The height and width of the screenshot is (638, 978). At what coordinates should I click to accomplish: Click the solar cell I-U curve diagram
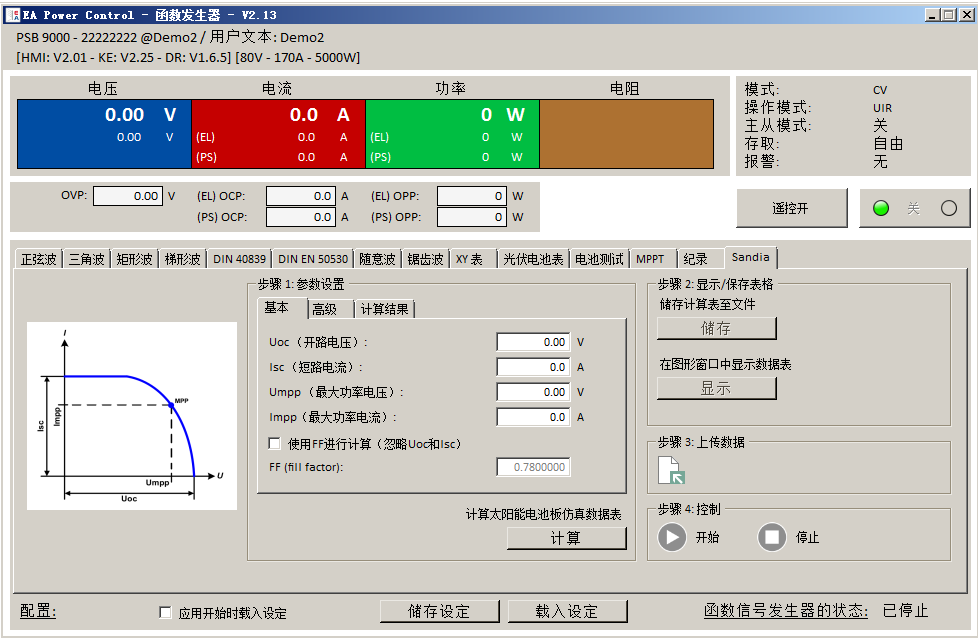[132, 415]
